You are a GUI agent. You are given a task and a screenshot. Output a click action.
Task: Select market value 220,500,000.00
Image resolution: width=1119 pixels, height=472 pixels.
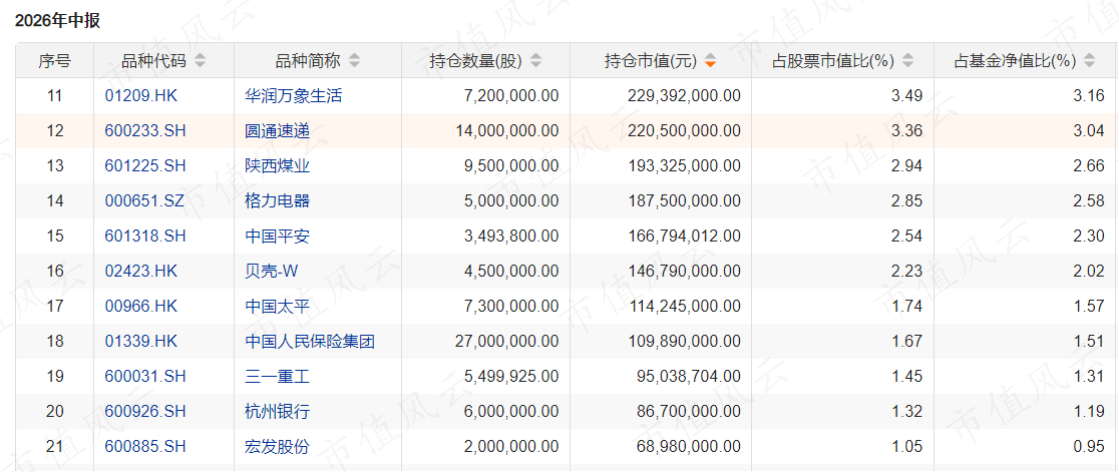pos(684,131)
